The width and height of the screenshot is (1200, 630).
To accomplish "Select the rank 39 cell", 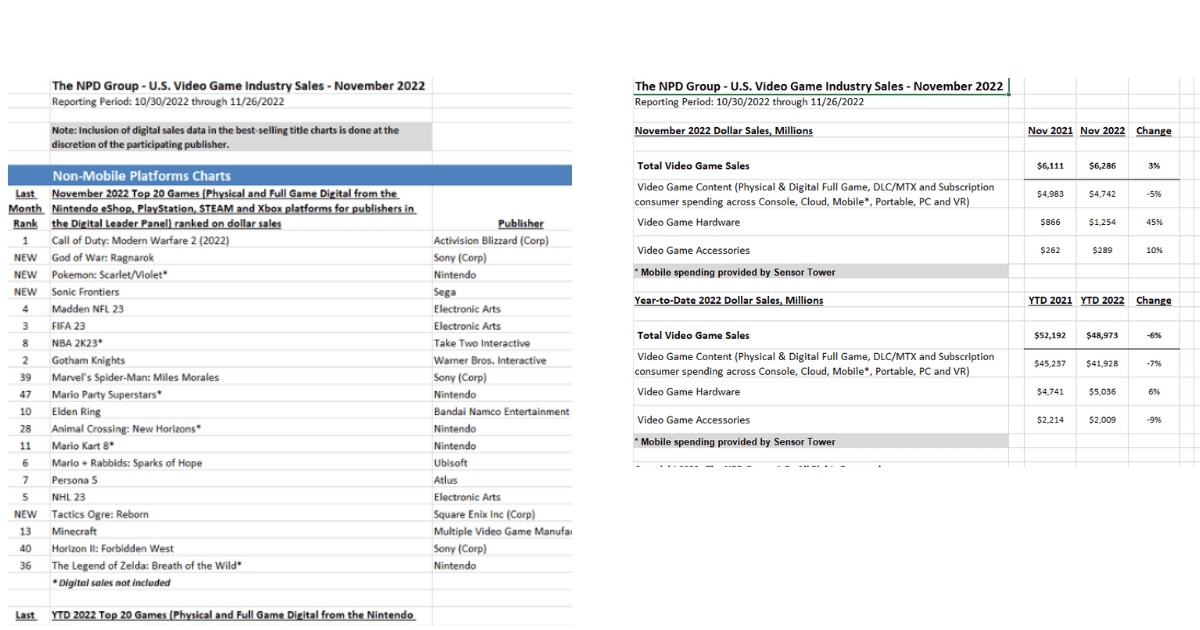I will coord(25,377).
